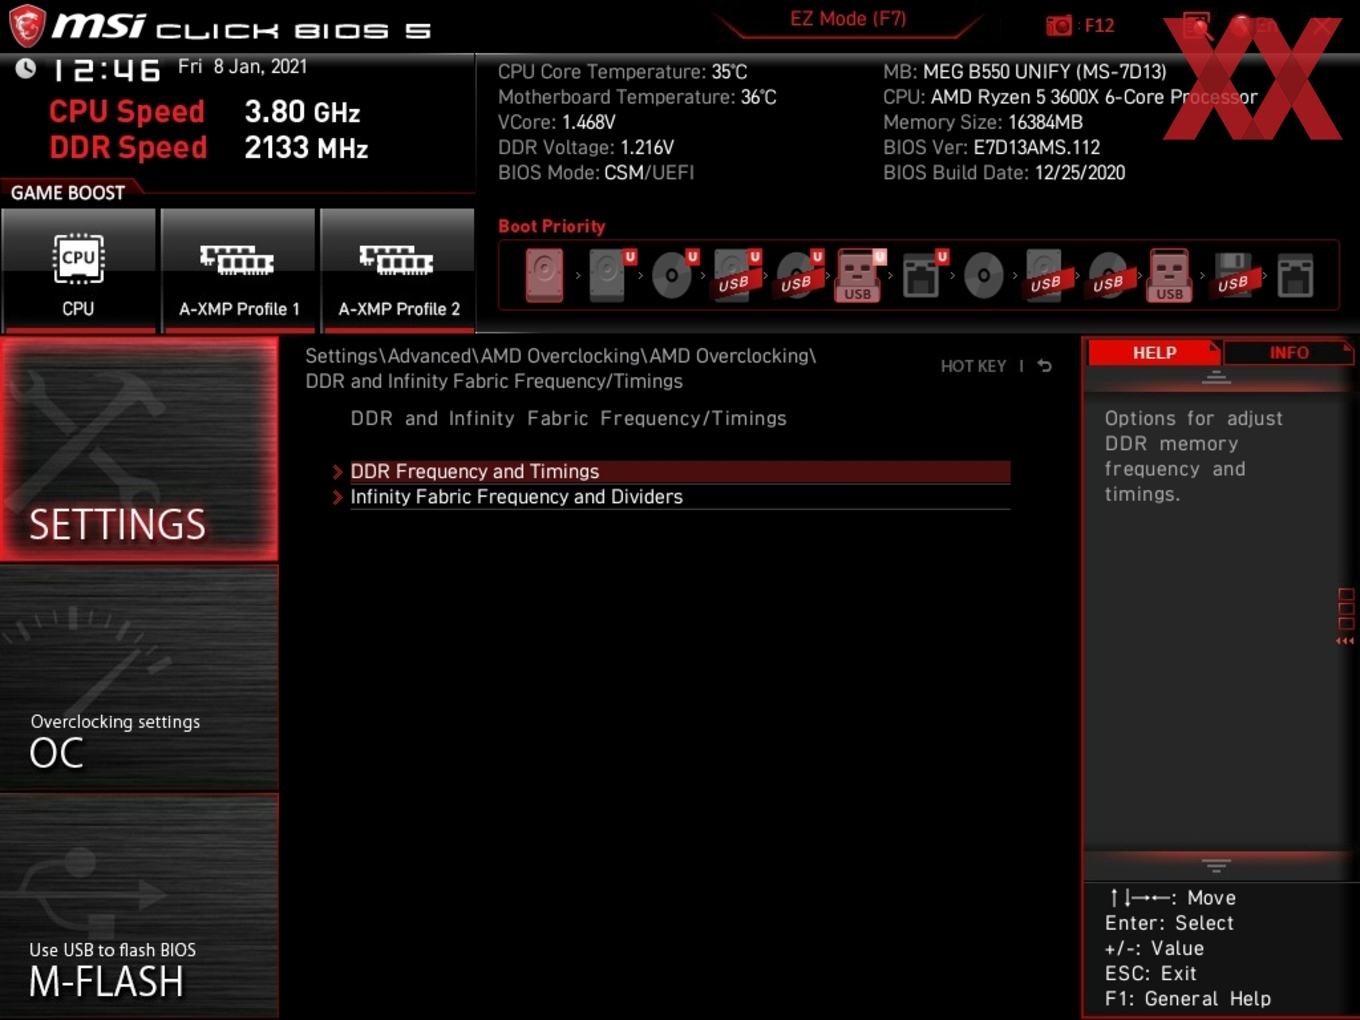Enable Game Boost with the CPU icon
This screenshot has height=1020, width=1360.
(78, 270)
